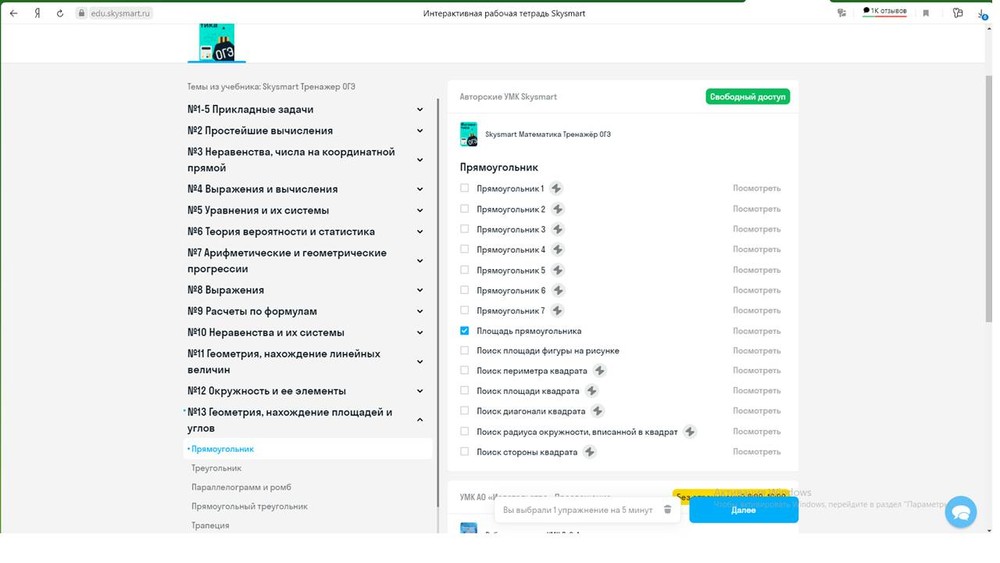Click Посмотреть for Поиск площади фигуры на рисунке
The height and width of the screenshot is (563, 1000).
[x=756, y=351]
